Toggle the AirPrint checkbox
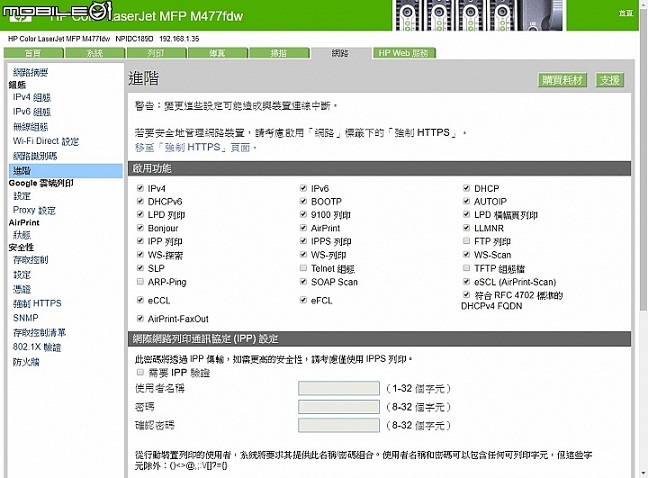The image size is (648, 478). coord(303,228)
